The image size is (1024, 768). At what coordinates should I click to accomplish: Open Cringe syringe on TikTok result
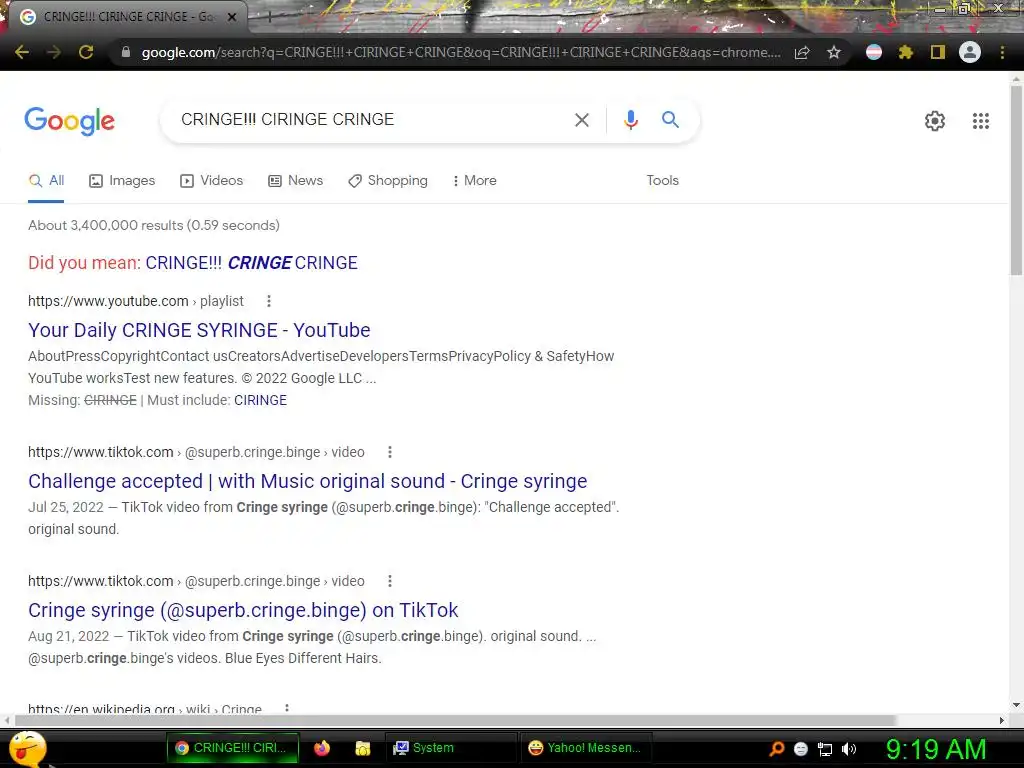coord(243,610)
